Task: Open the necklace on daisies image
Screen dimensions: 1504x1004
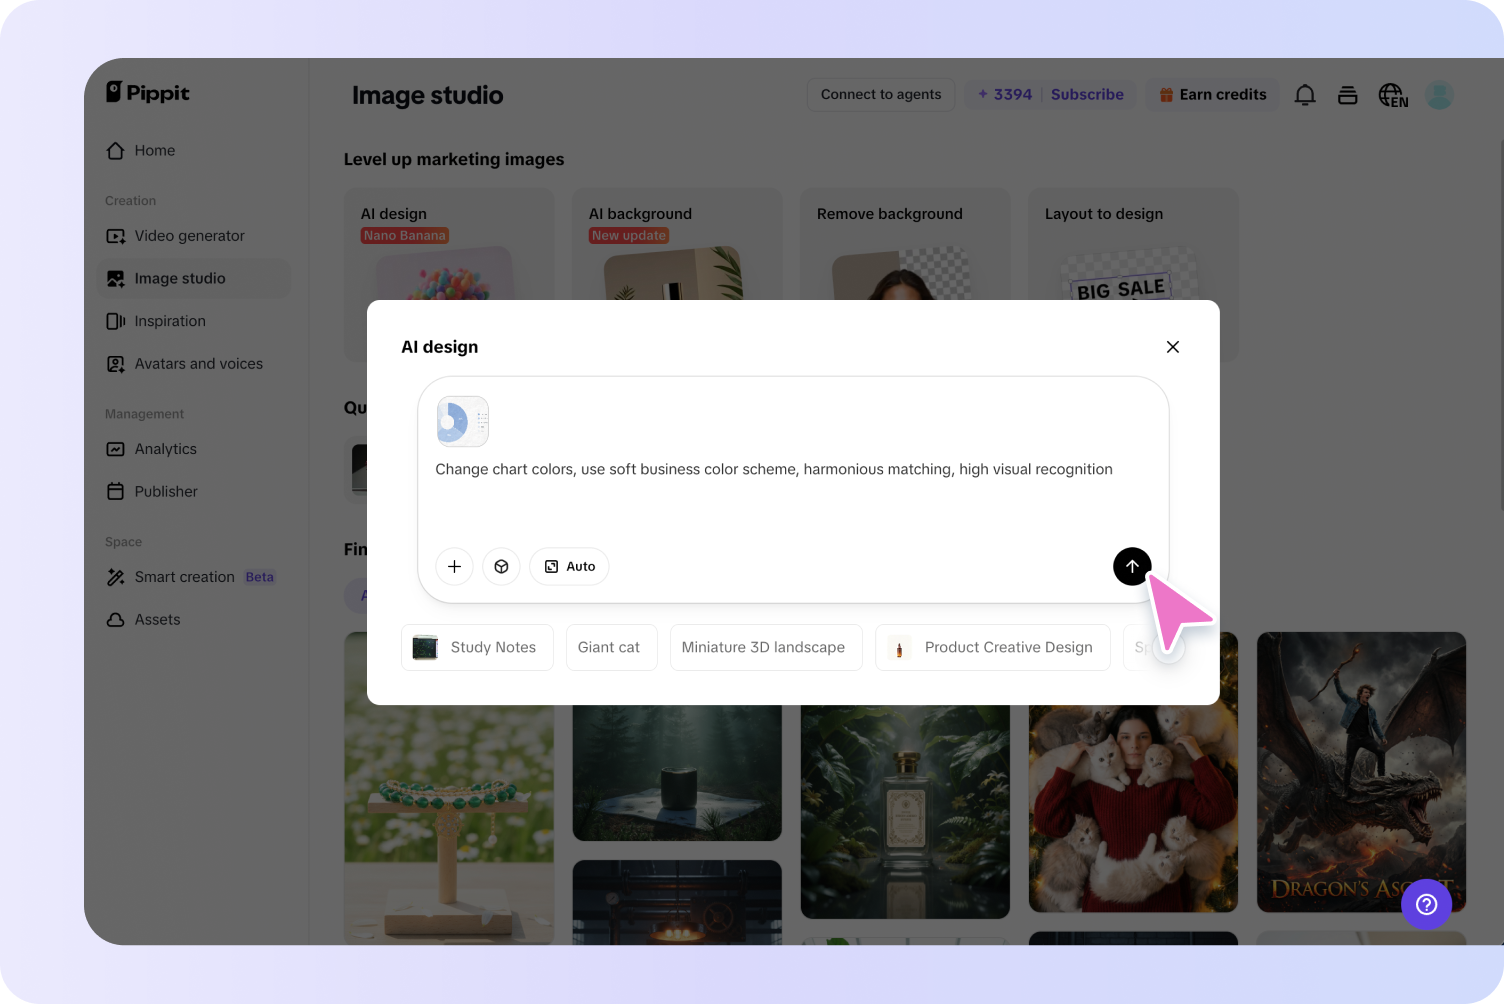Action: point(449,825)
